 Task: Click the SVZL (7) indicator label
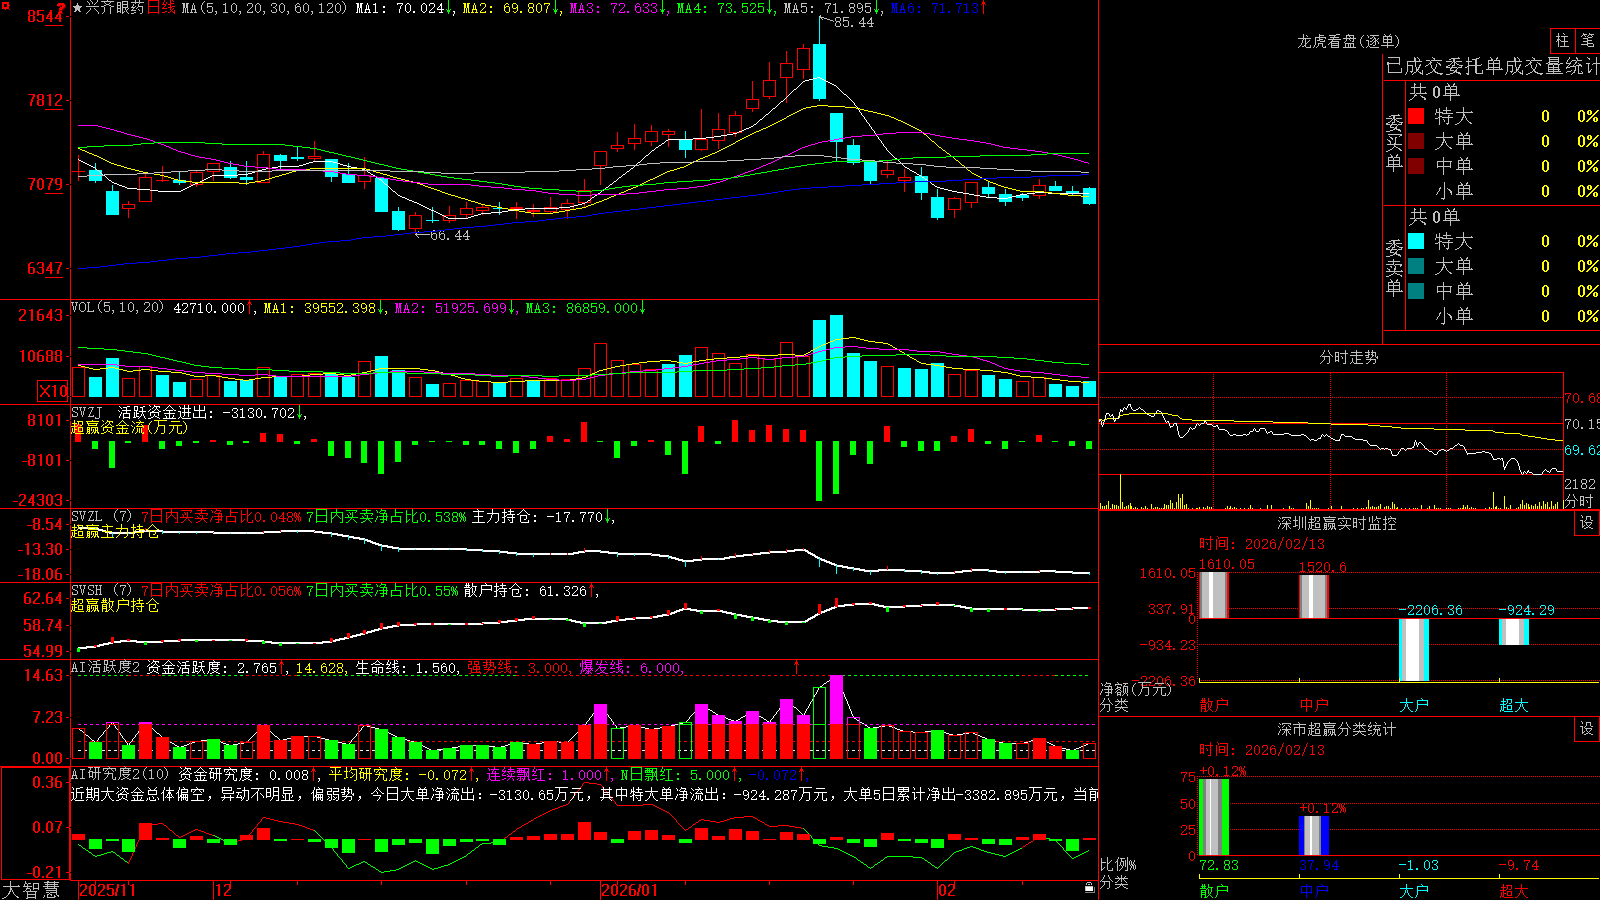pos(101,517)
